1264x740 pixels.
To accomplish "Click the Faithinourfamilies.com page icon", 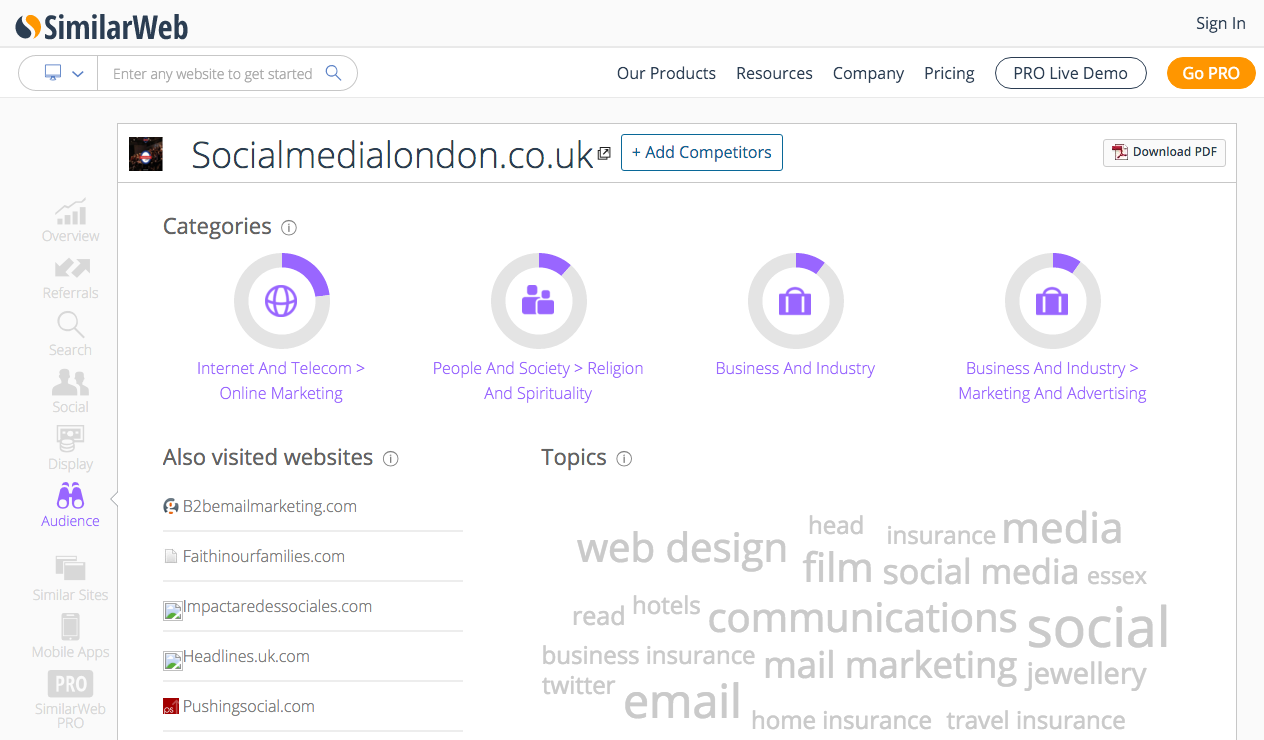I will pos(171,557).
